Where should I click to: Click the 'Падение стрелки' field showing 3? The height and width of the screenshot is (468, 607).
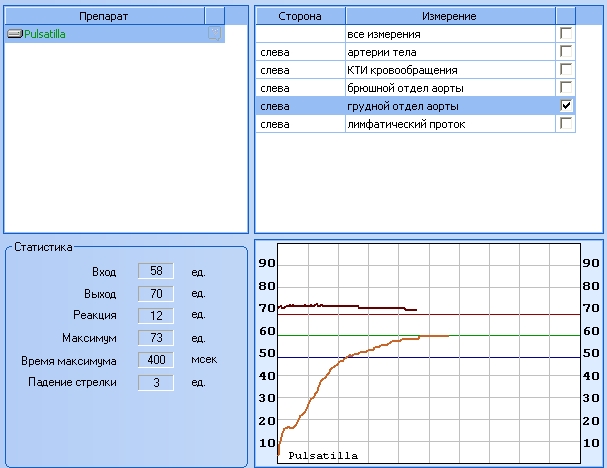coord(156,382)
